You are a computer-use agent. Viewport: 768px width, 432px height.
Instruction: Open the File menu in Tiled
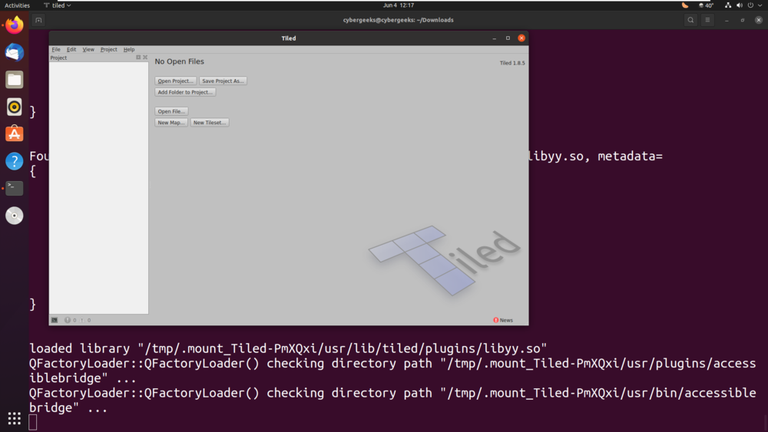pos(56,49)
